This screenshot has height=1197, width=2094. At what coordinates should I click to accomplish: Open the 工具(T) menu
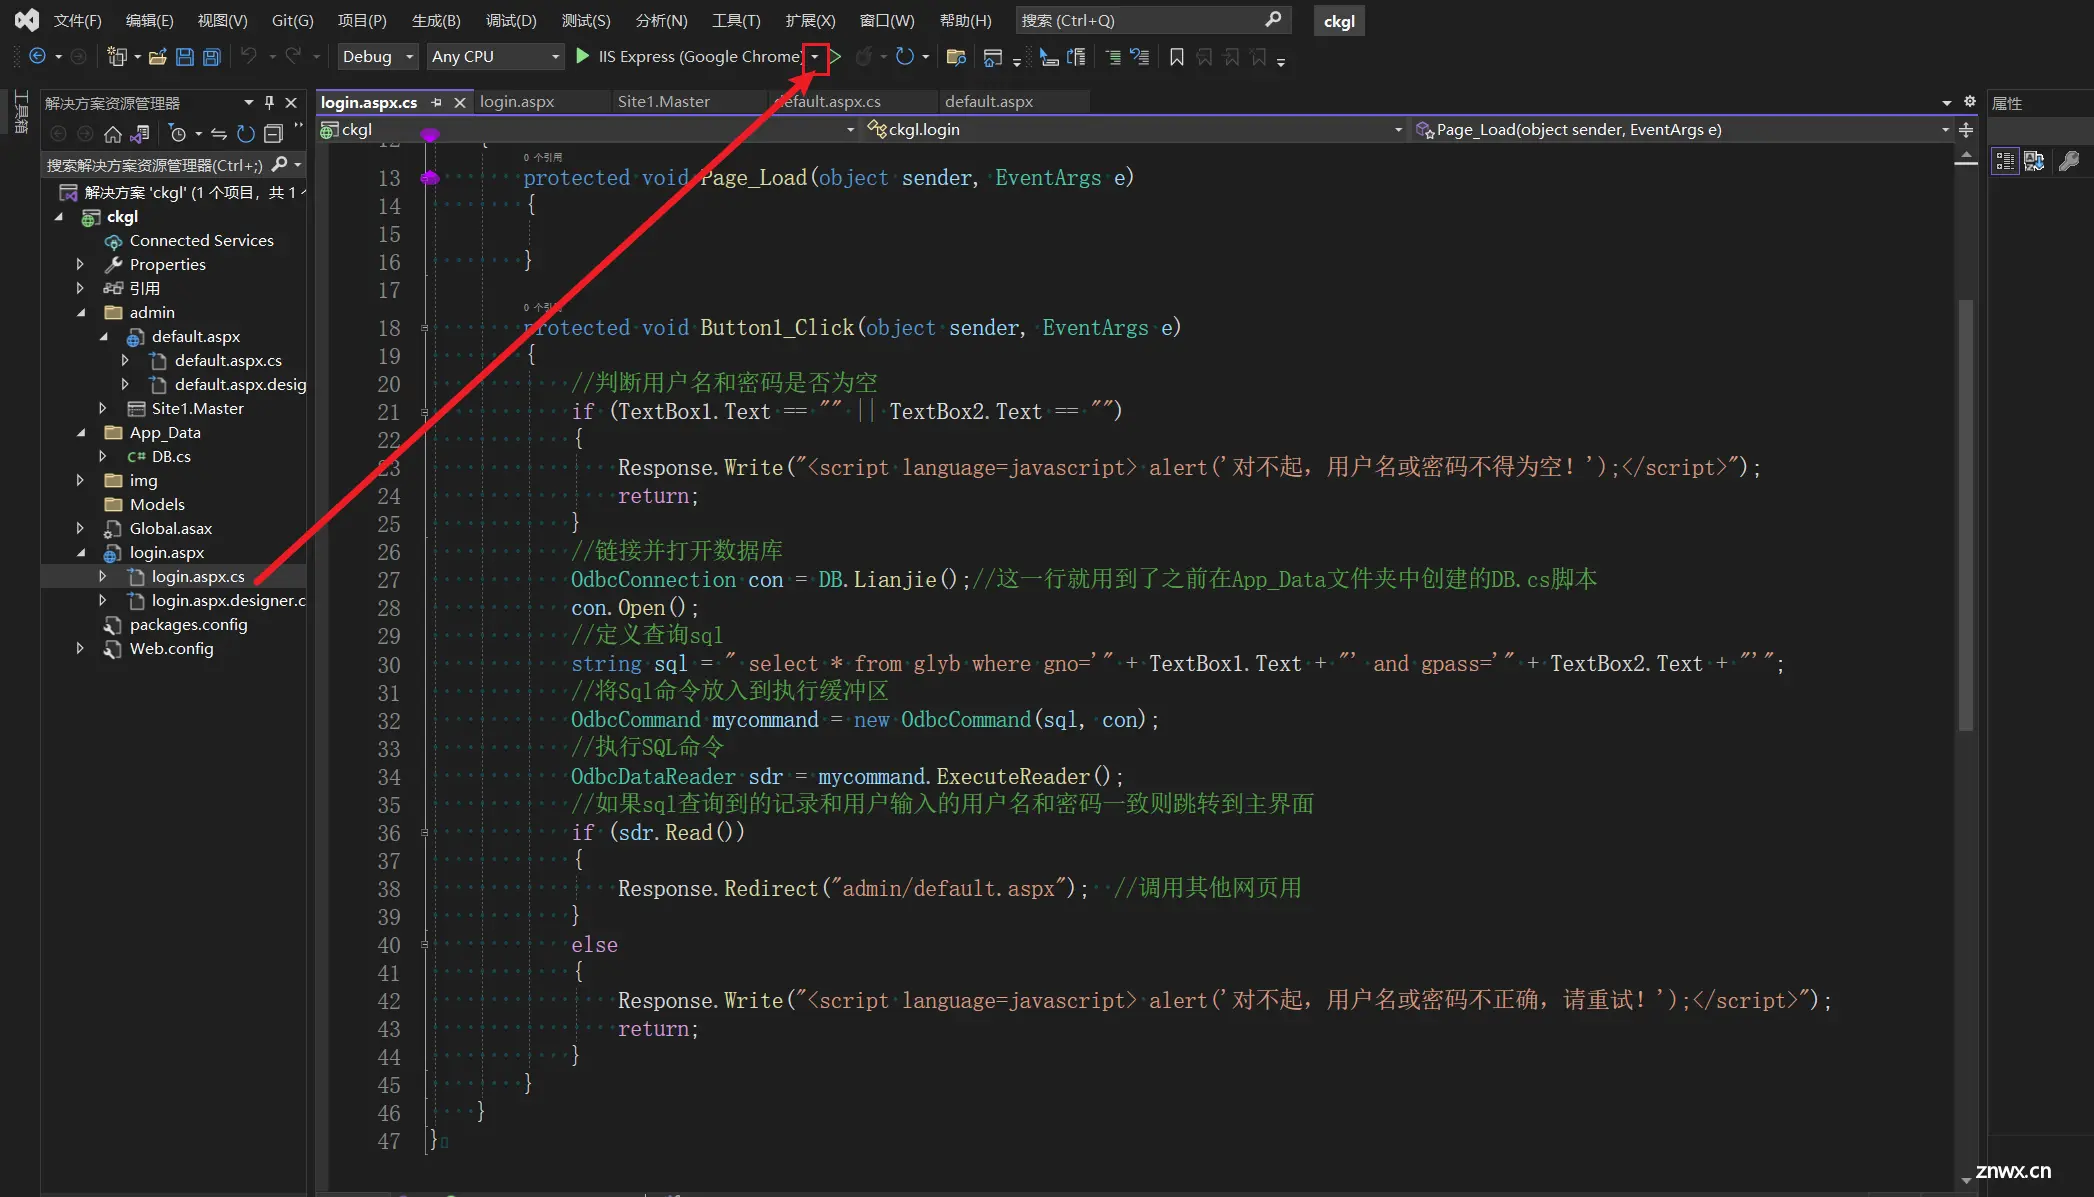click(736, 20)
